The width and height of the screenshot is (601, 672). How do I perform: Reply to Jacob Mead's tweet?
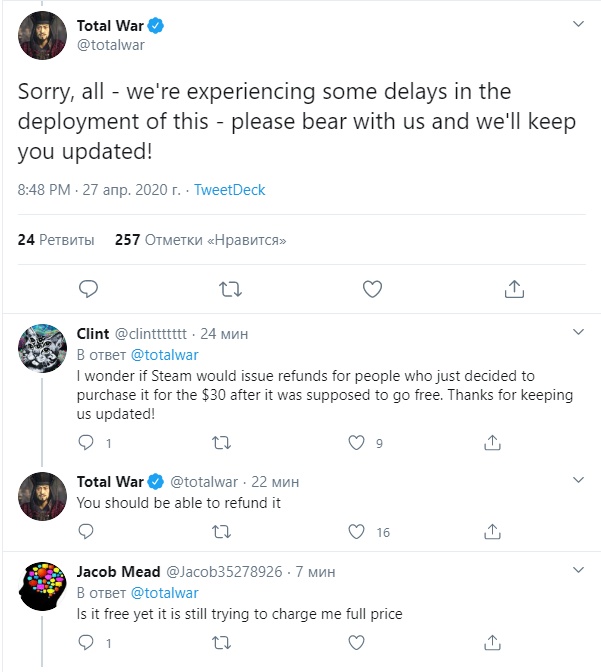88,642
